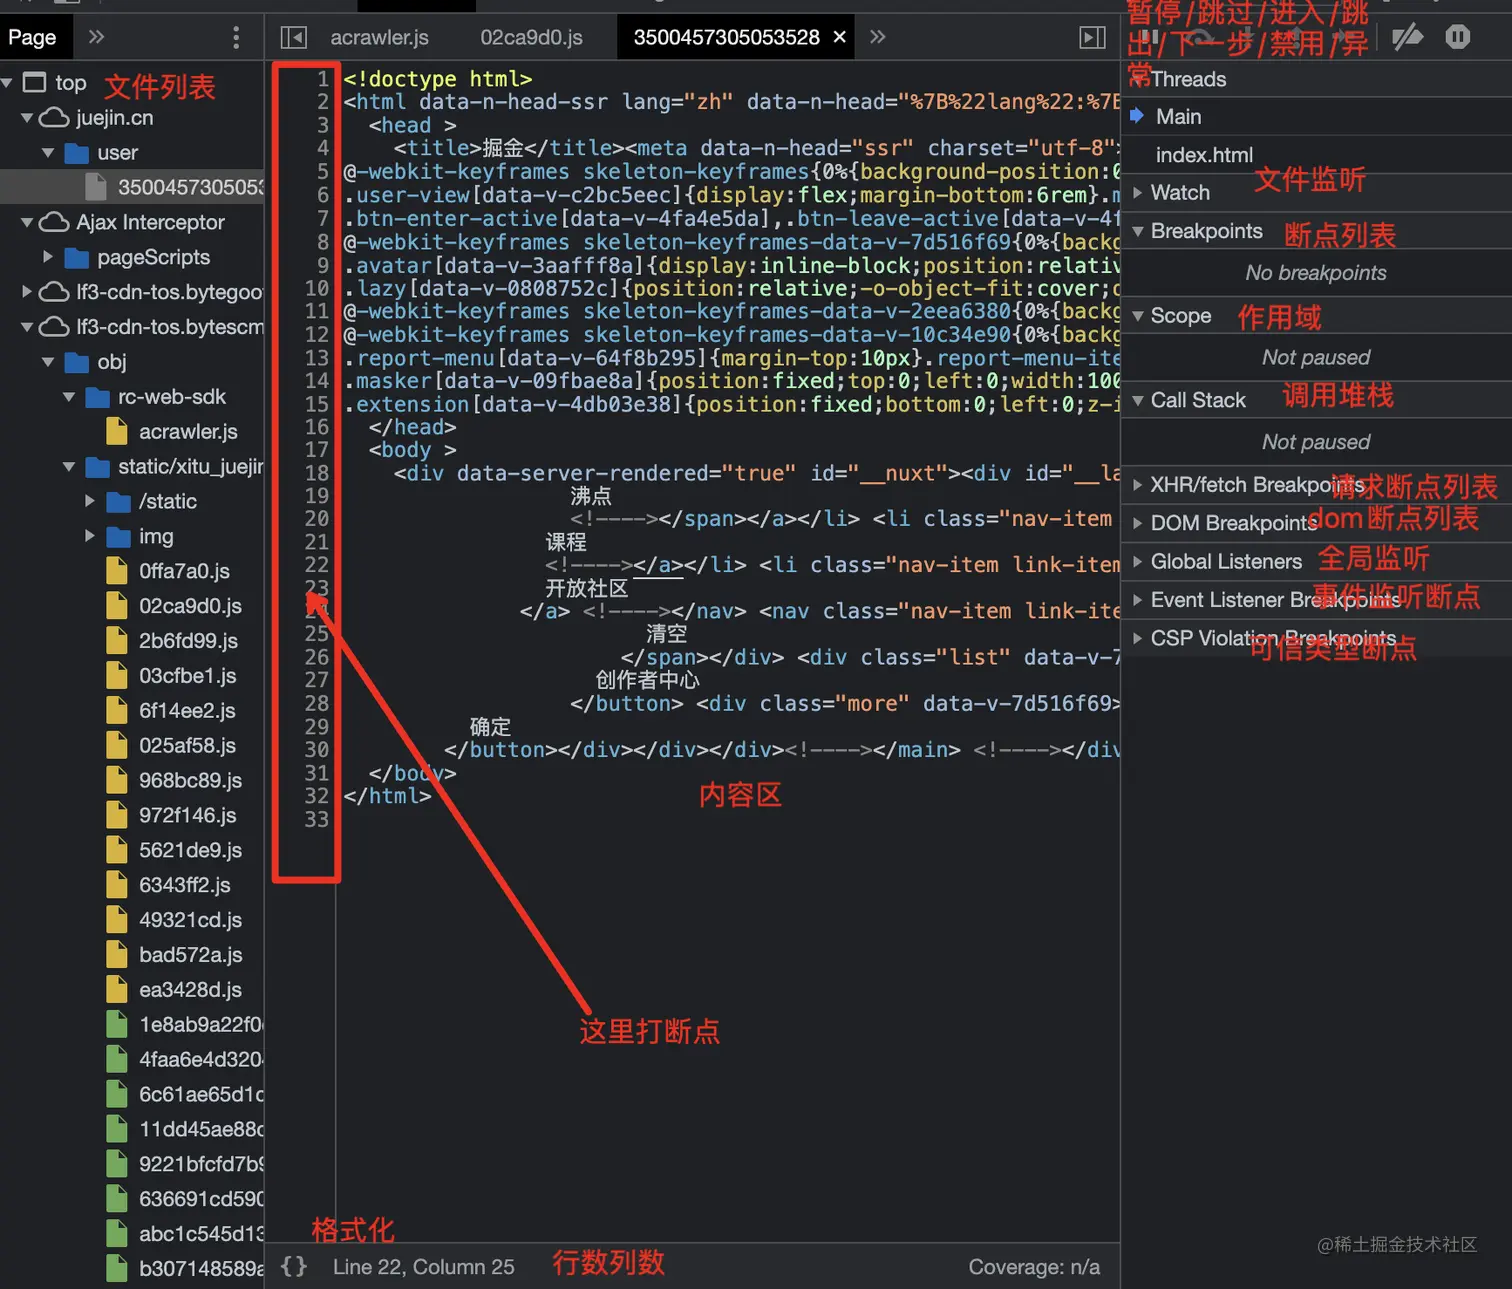Select the index.html thread entry
The image size is (1512, 1289).
[x=1204, y=155]
